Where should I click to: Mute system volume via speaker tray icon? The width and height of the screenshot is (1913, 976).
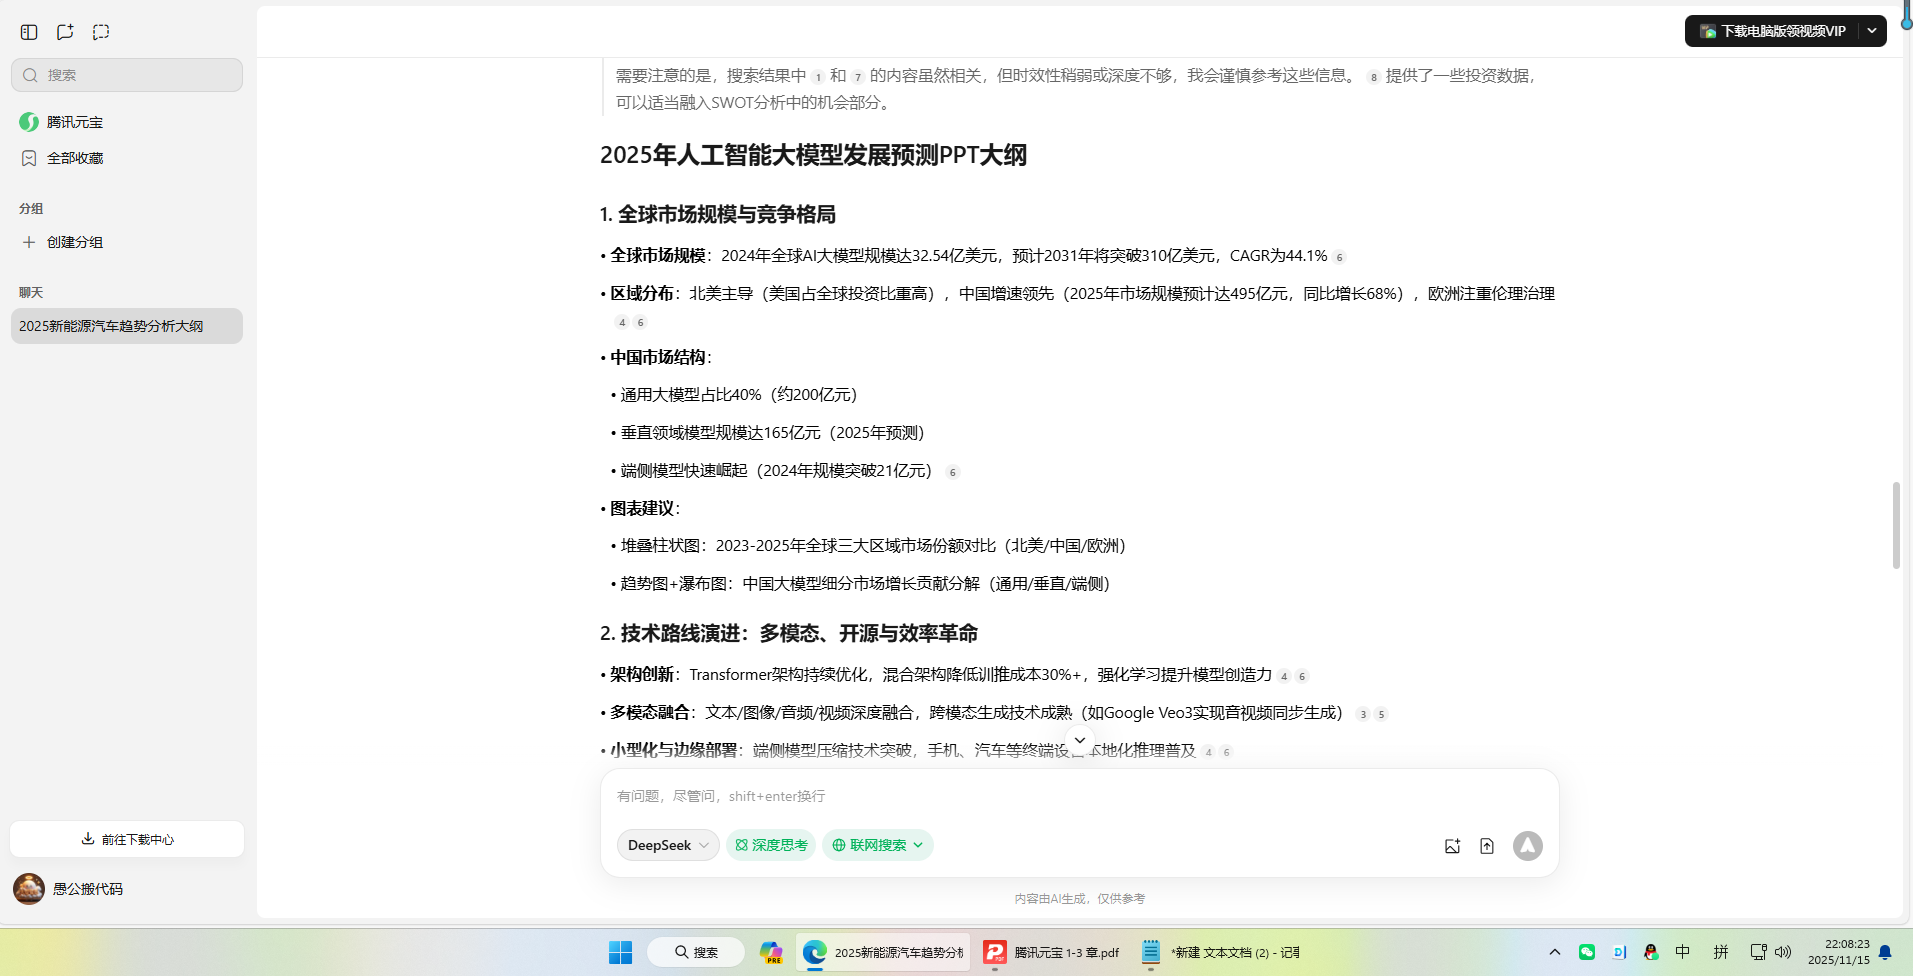pos(1786,952)
